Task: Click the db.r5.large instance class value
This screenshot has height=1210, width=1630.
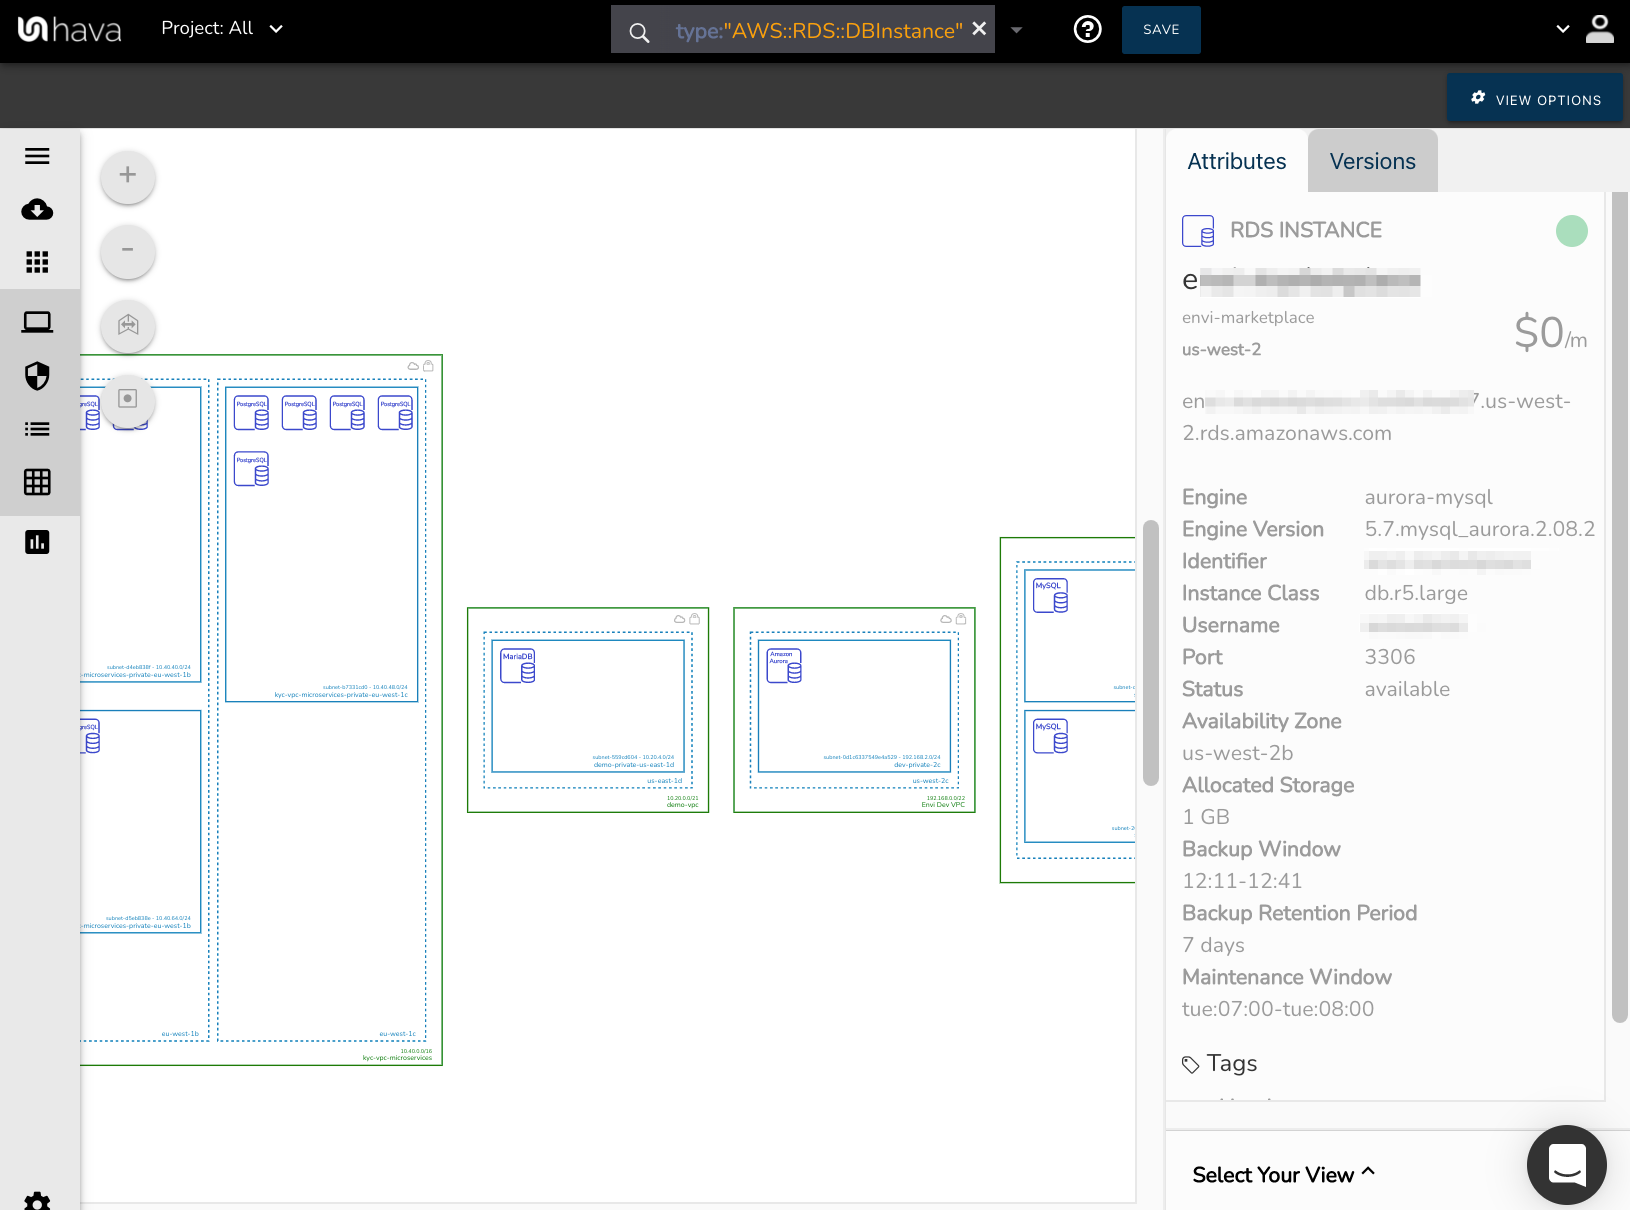Action: point(1416,593)
